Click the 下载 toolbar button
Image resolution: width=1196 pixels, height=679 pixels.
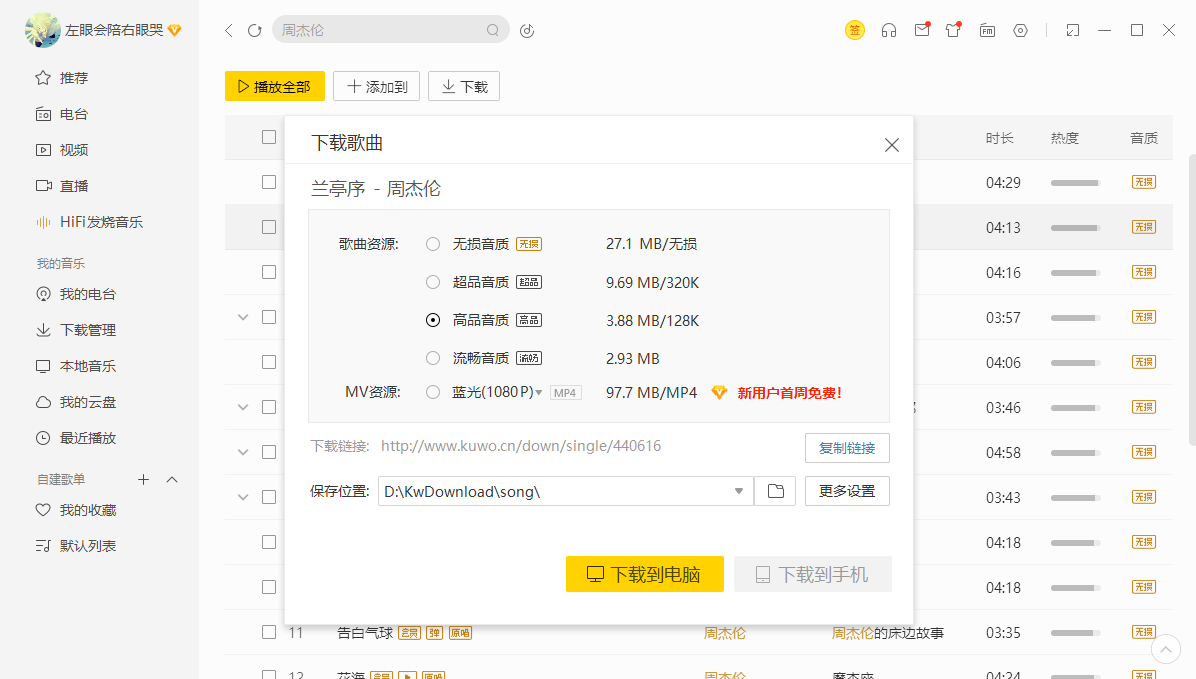click(x=464, y=86)
